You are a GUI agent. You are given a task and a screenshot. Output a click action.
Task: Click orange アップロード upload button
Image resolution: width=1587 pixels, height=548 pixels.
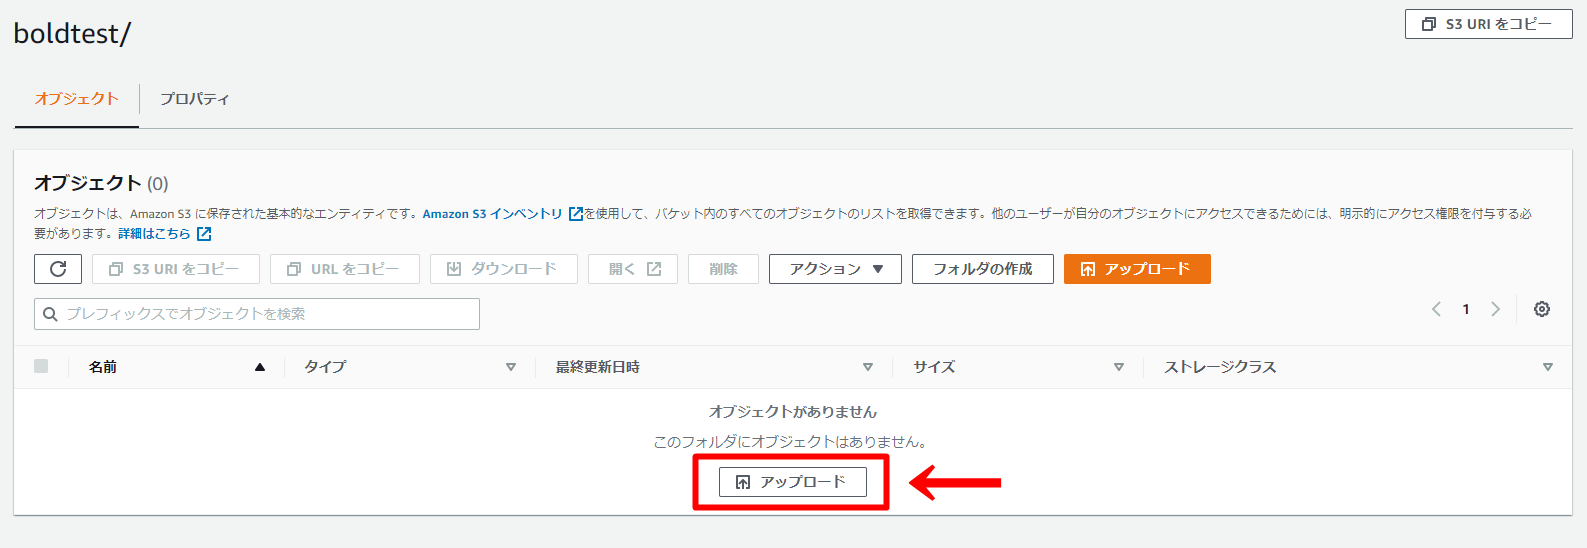1137,269
